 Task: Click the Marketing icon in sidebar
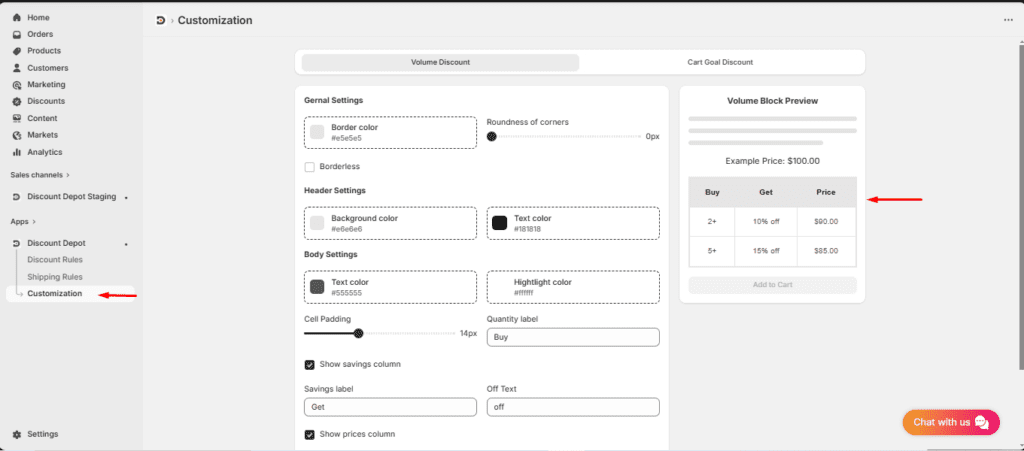point(17,85)
